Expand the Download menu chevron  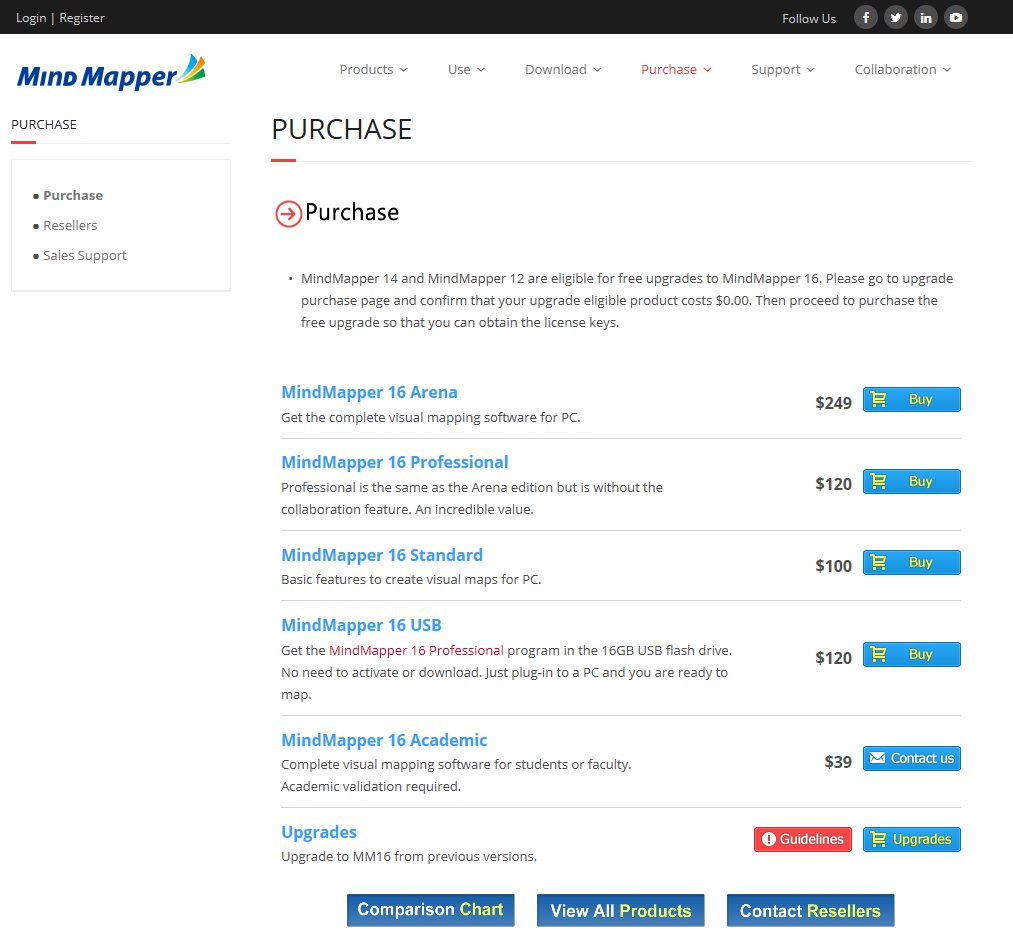[597, 70]
